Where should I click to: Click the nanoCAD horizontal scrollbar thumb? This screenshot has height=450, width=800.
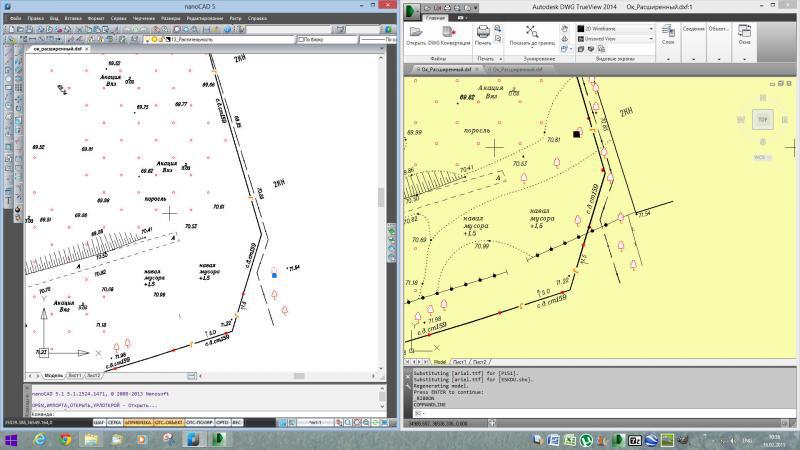point(299,376)
